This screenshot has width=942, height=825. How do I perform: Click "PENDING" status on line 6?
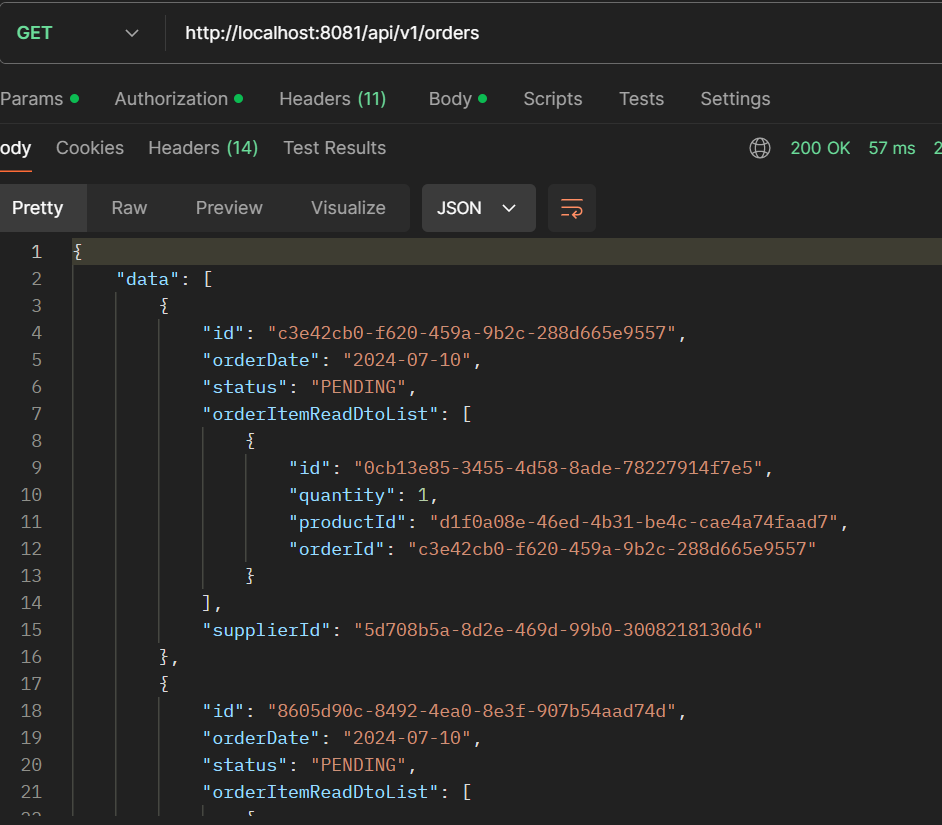[359, 387]
